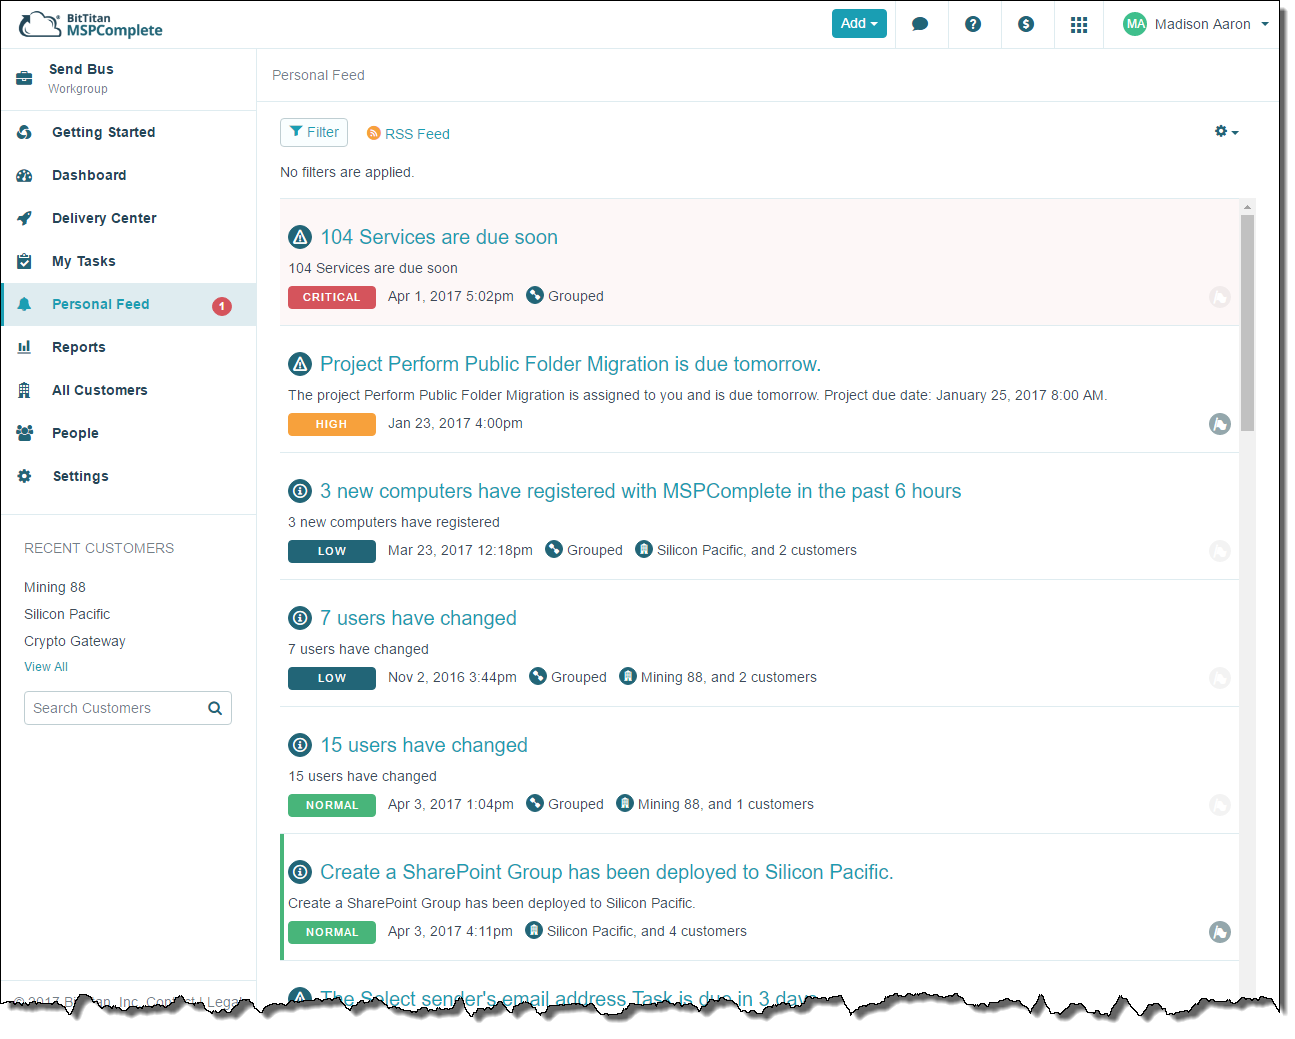
Task: Toggle flag on 104 Services item
Action: (1220, 297)
